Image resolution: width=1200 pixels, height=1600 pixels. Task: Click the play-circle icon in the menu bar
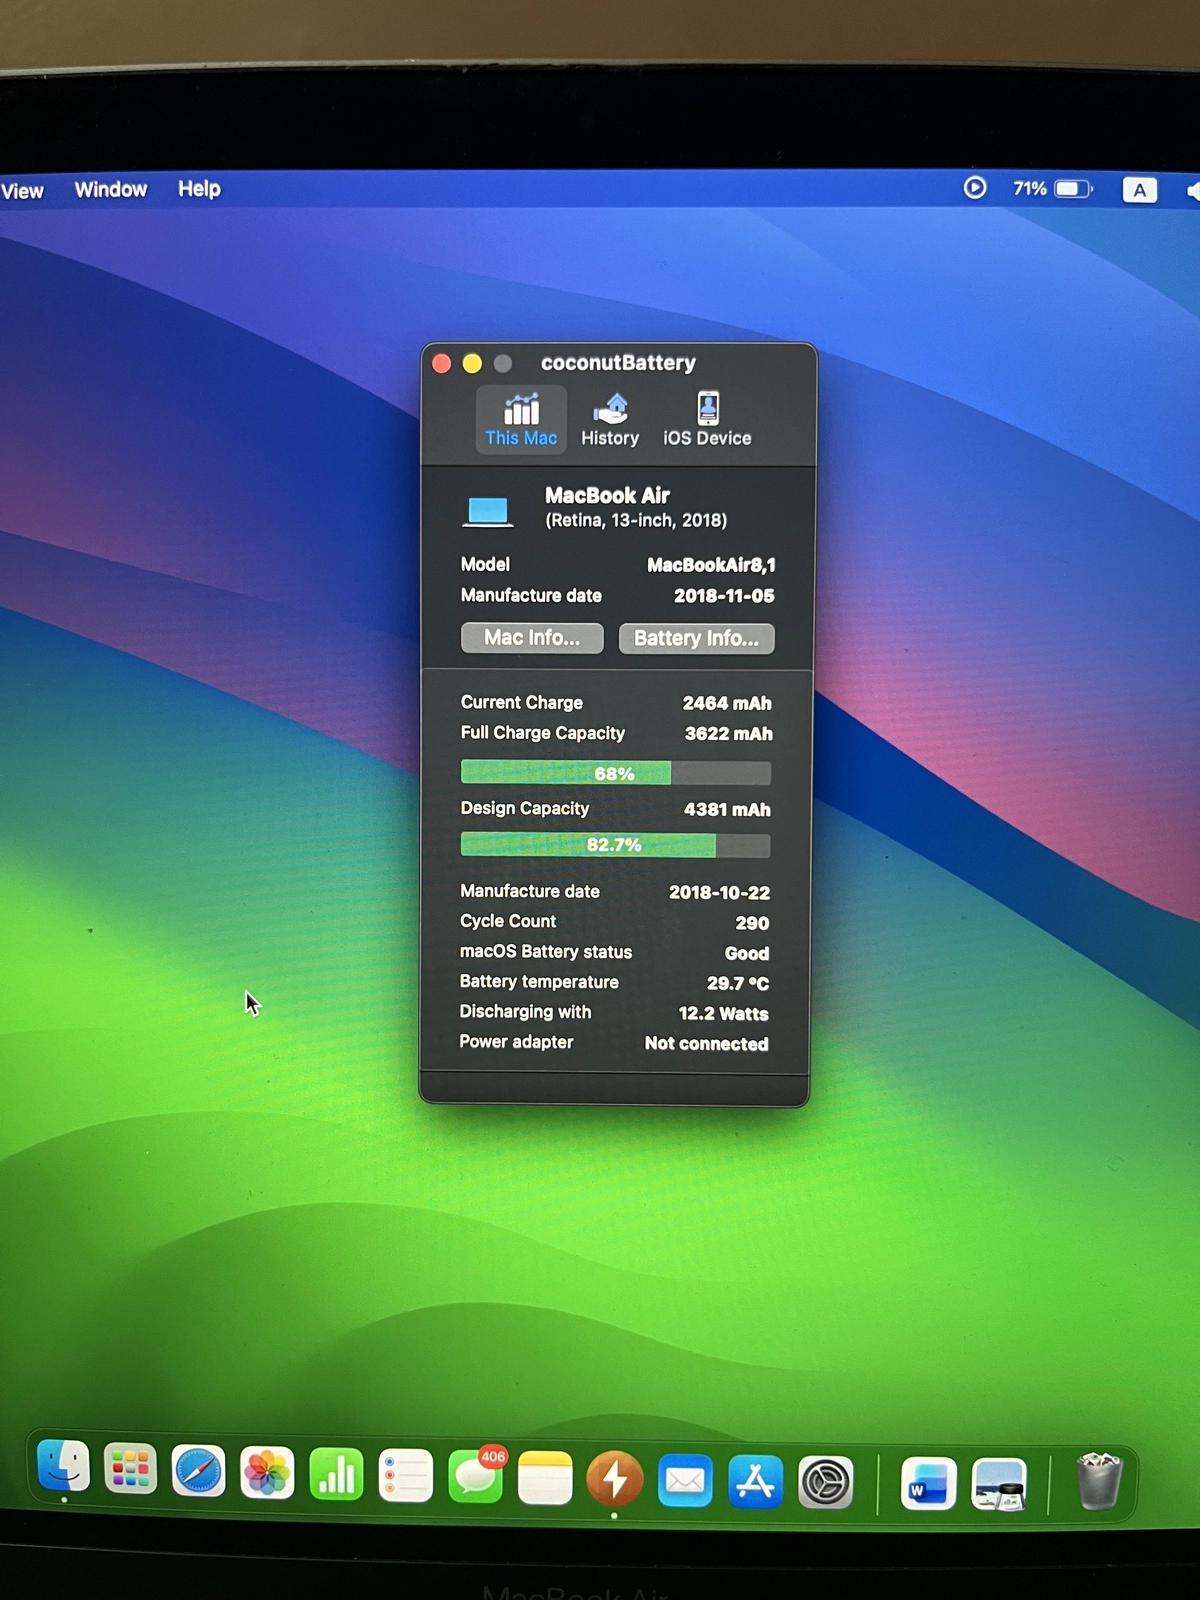[975, 188]
